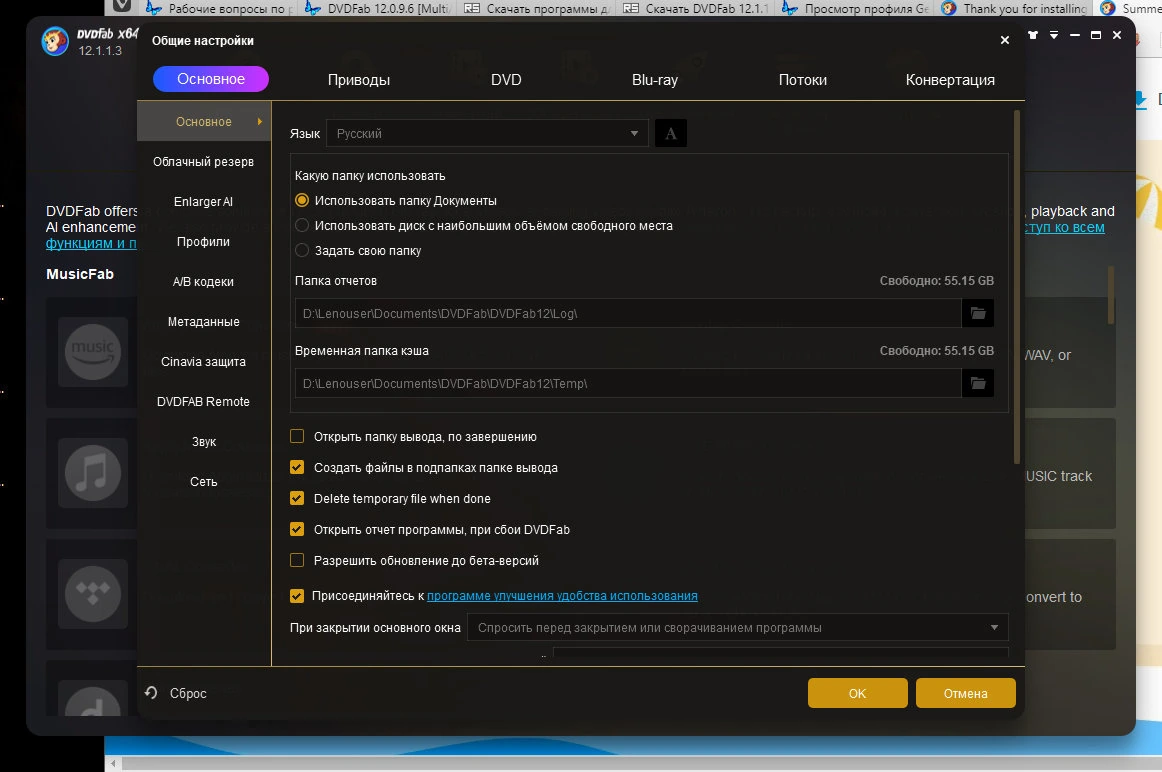
Task: Open 'программе улучшения удобства использования' link
Action: click(562, 596)
